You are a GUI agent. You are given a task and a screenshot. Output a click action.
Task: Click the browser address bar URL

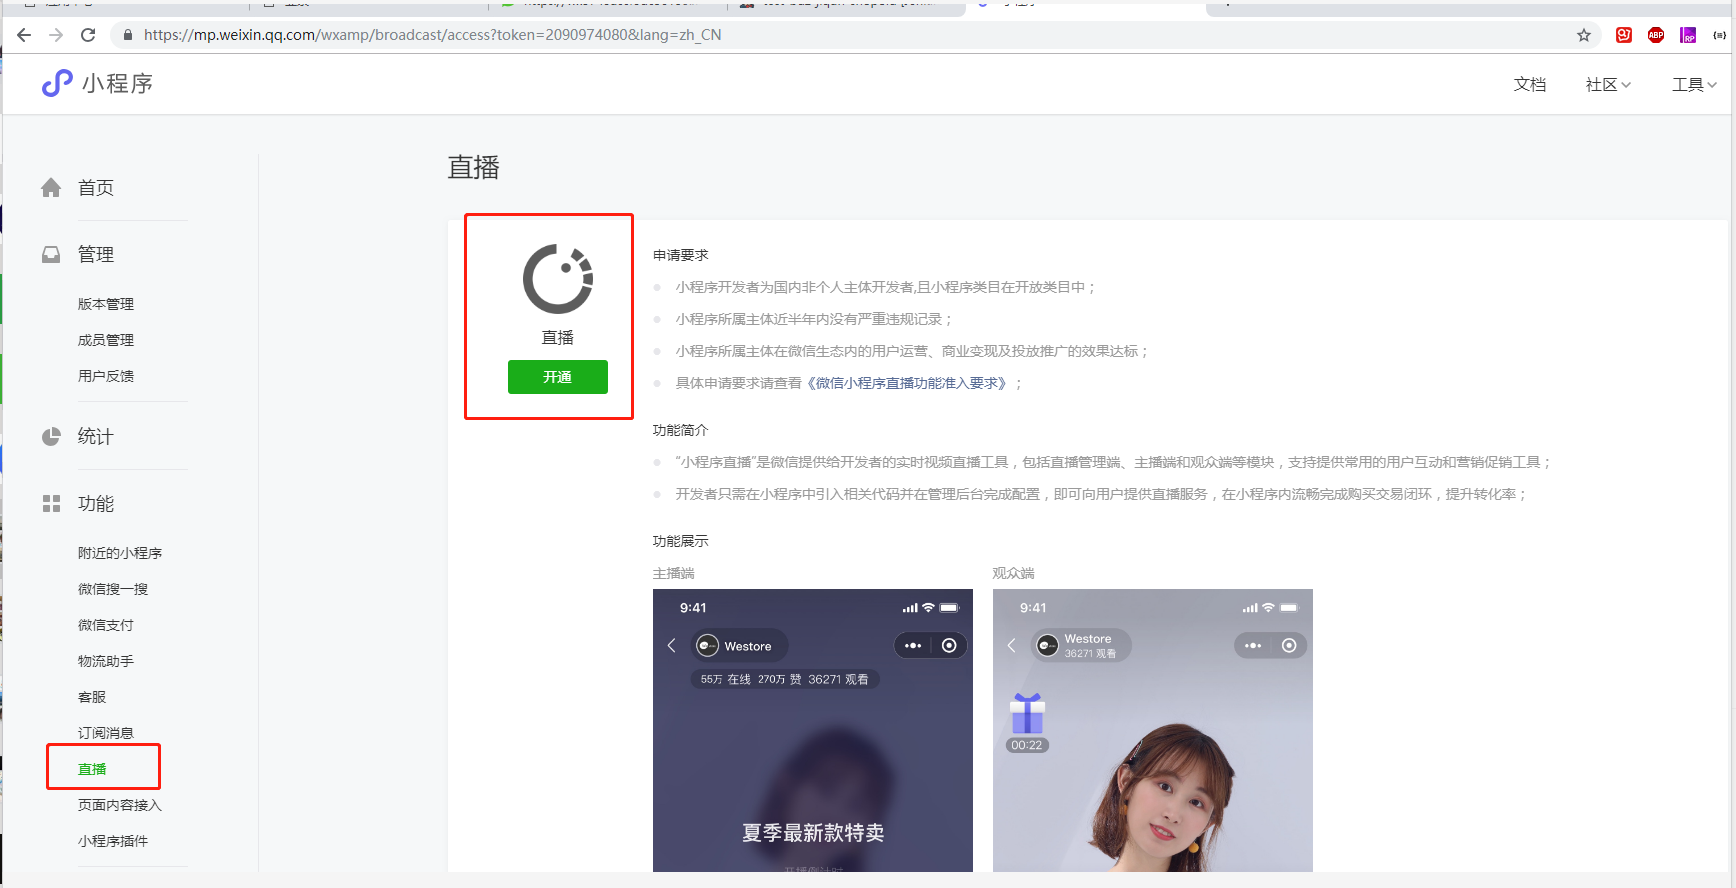(432, 35)
